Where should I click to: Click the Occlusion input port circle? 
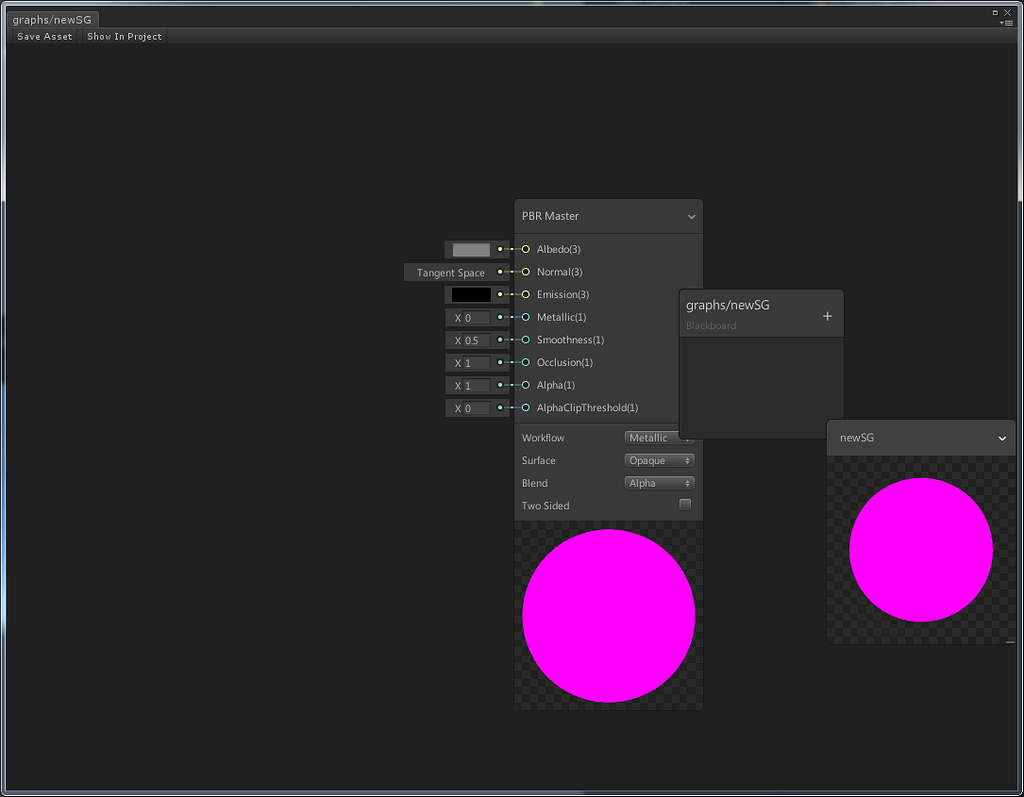[x=524, y=362]
